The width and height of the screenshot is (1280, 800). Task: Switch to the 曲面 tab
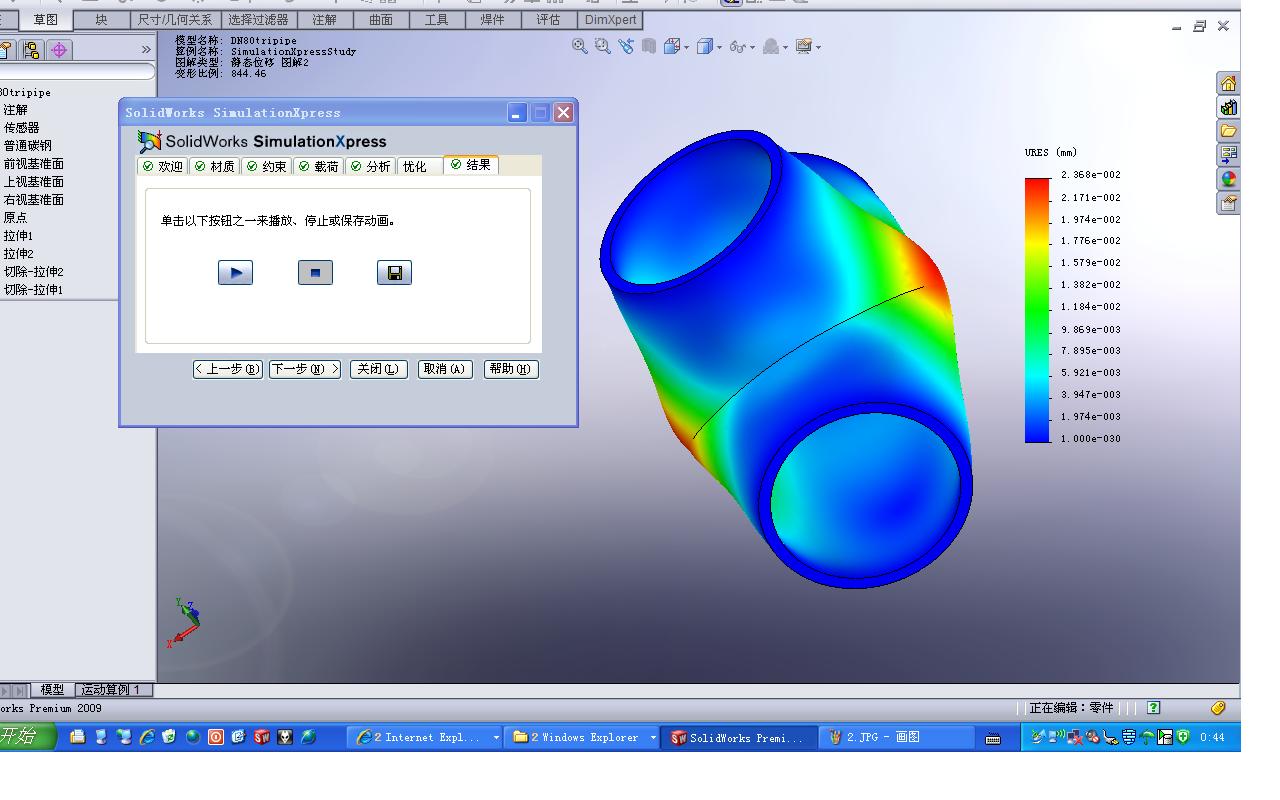point(380,20)
